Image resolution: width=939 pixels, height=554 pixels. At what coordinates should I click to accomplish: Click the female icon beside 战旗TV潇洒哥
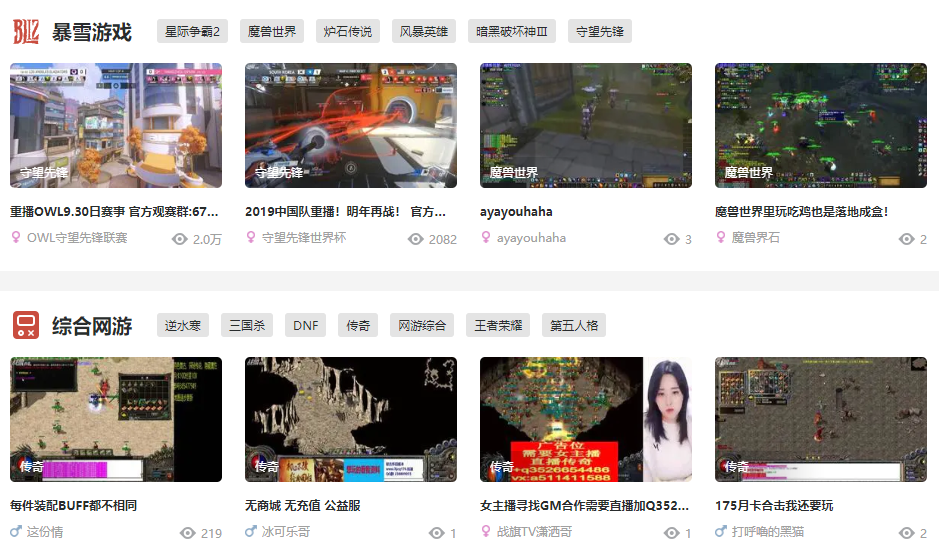[486, 531]
